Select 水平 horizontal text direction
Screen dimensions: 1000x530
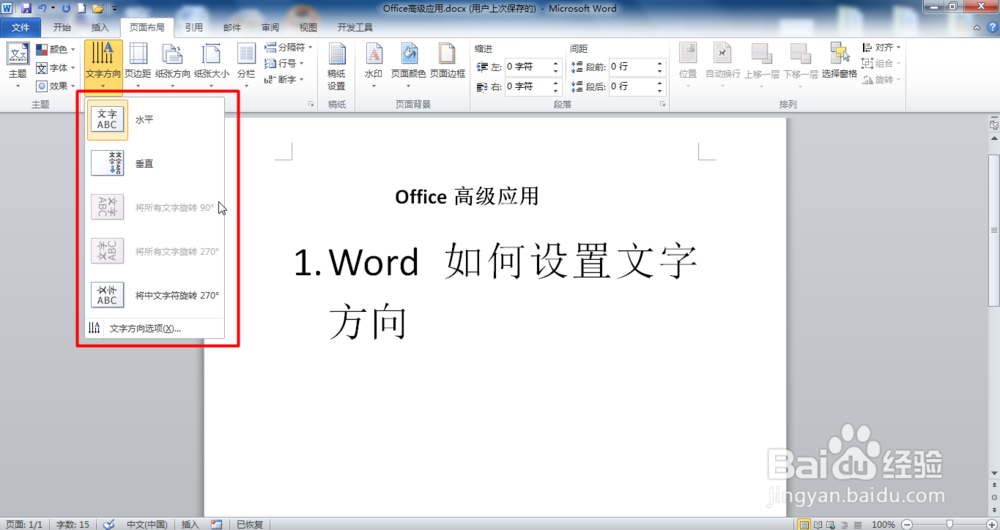coord(154,119)
